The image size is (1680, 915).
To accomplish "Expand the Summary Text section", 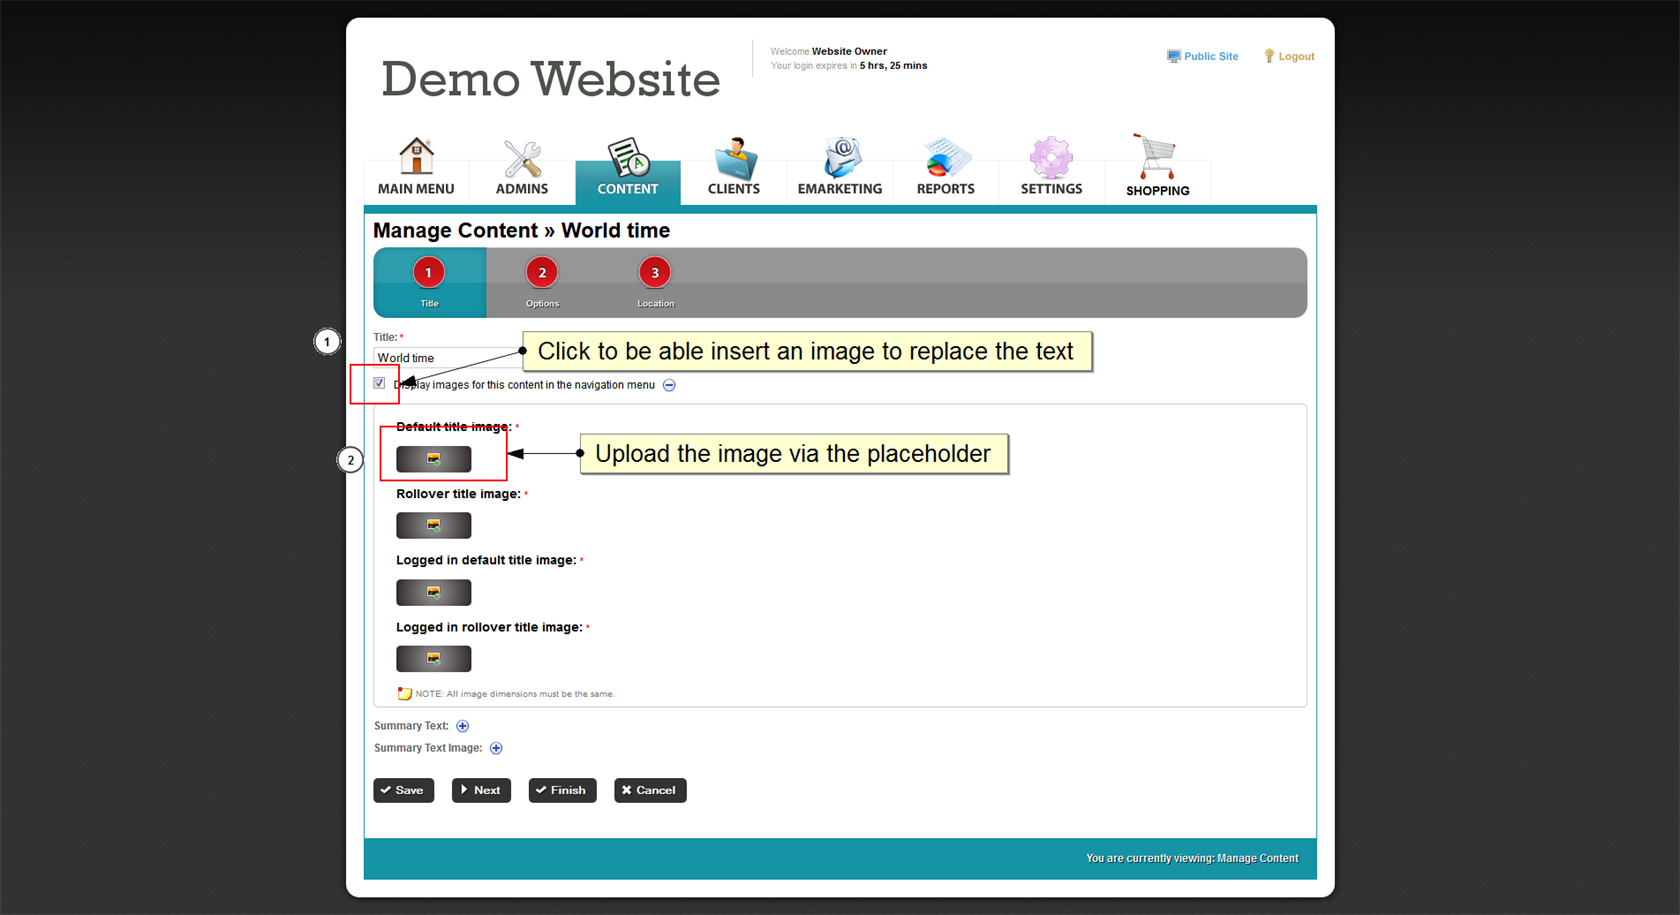I will coord(462,726).
